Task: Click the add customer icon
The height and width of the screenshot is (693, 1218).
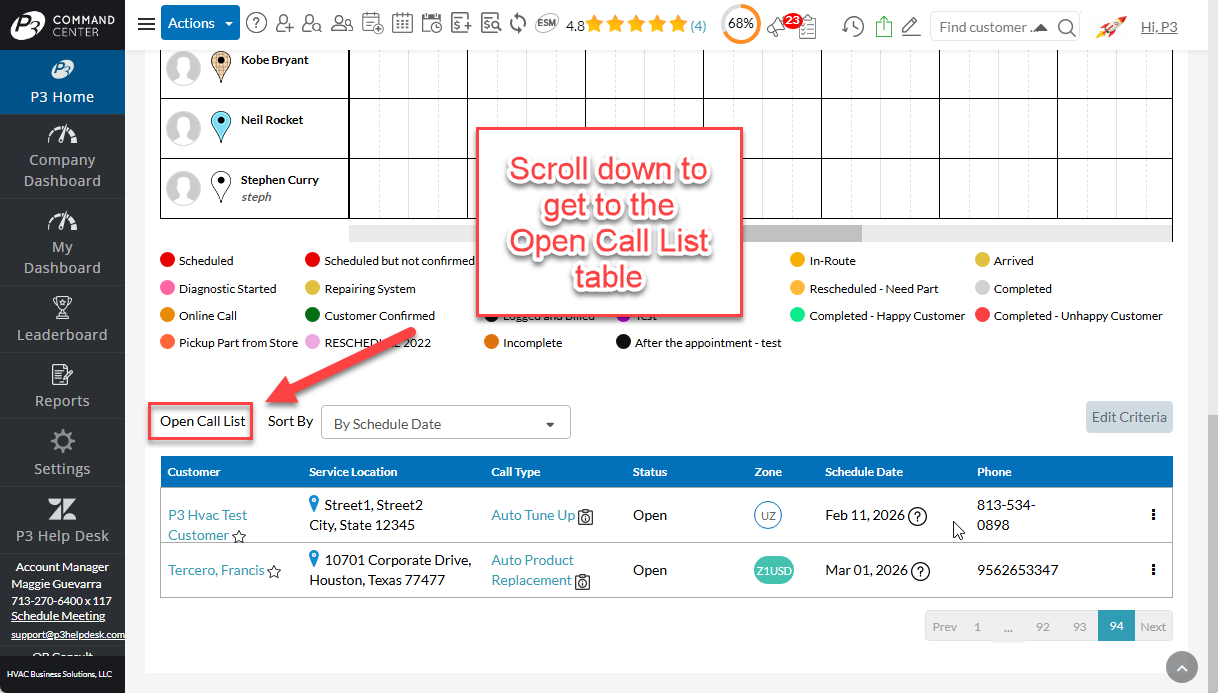Action: point(285,24)
